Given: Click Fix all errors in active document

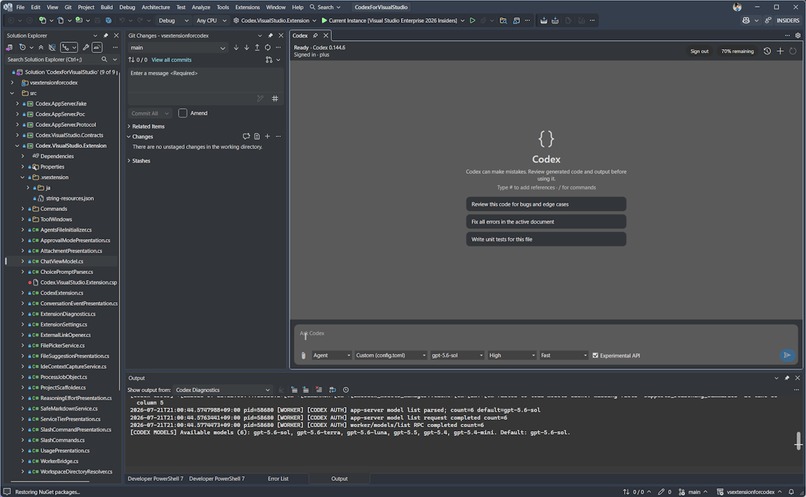Looking at the screenshot, I should [546, 222].
